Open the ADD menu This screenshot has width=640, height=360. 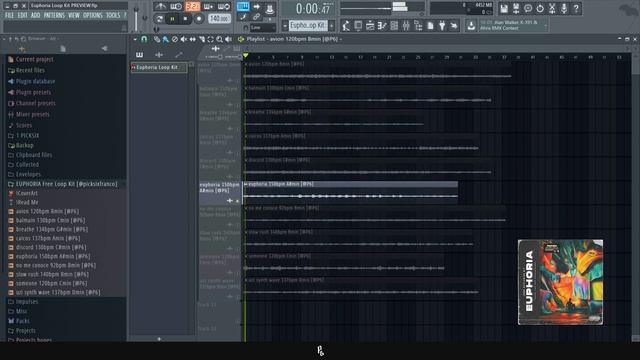[x=36, y=15]
